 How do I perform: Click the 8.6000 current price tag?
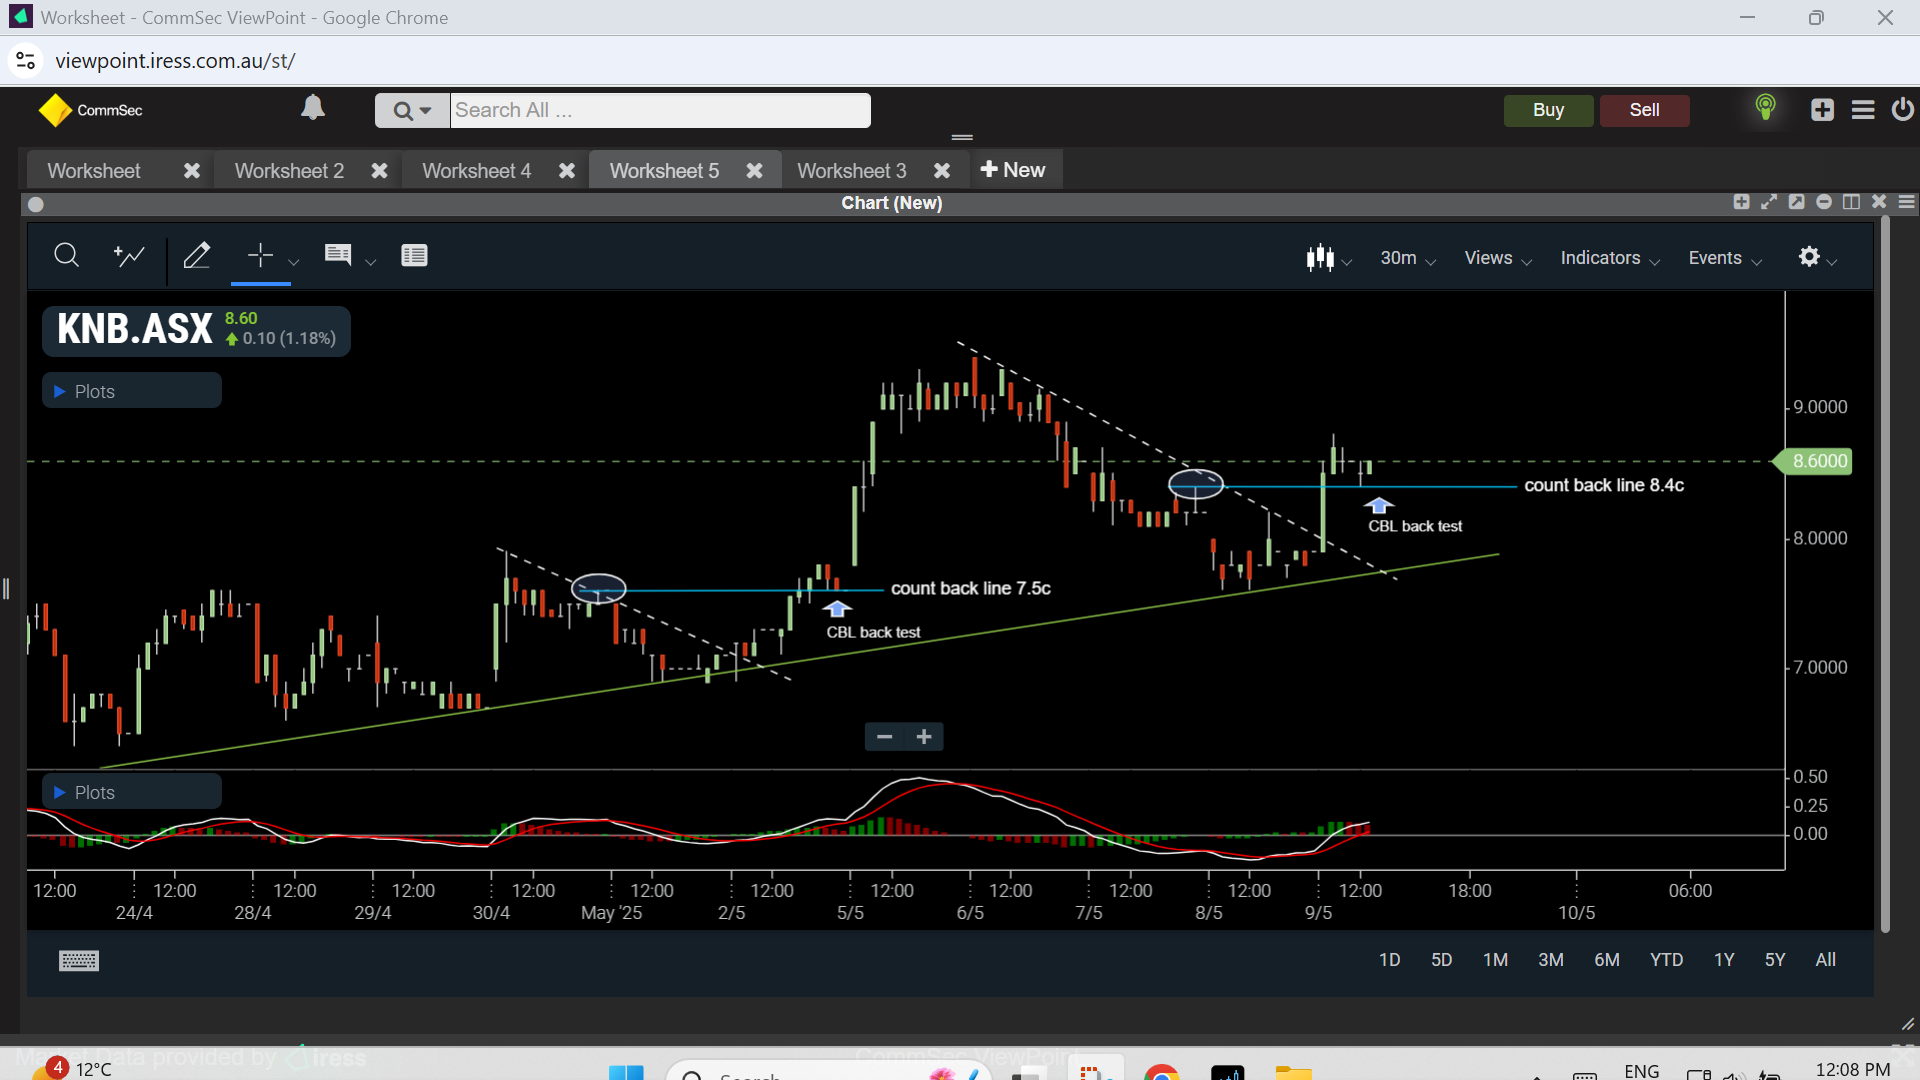coord(1813,461)
